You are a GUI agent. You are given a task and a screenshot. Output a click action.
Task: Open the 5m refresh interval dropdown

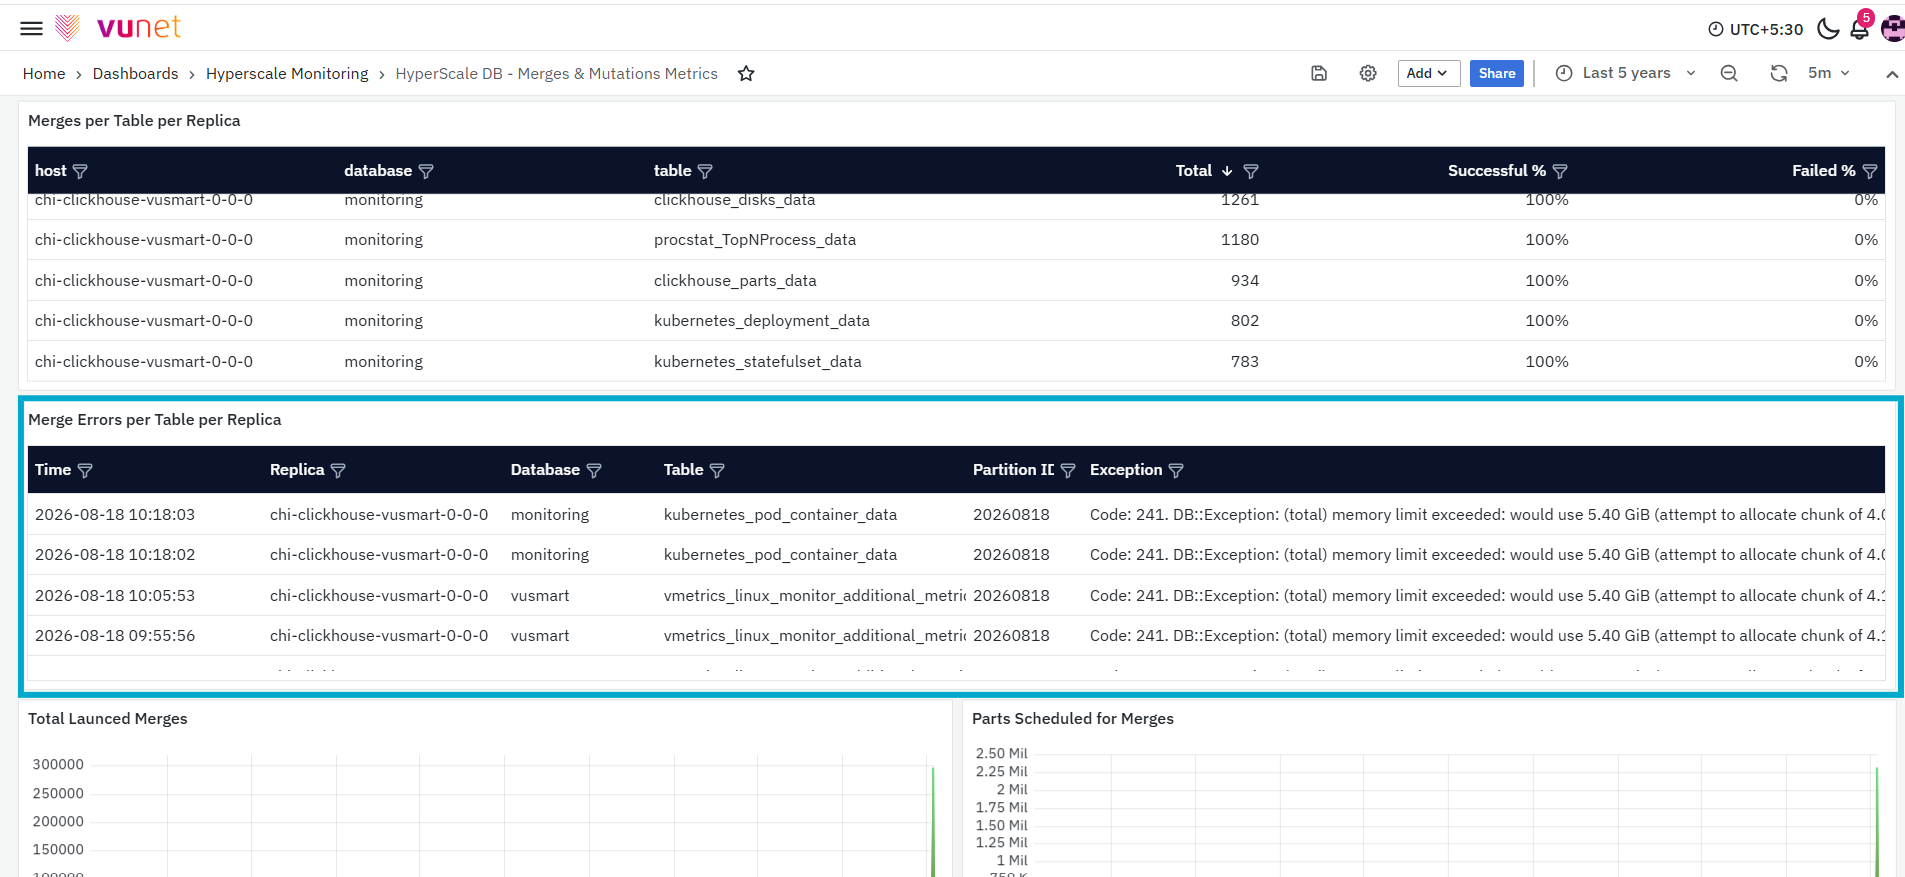[1829, 73]
